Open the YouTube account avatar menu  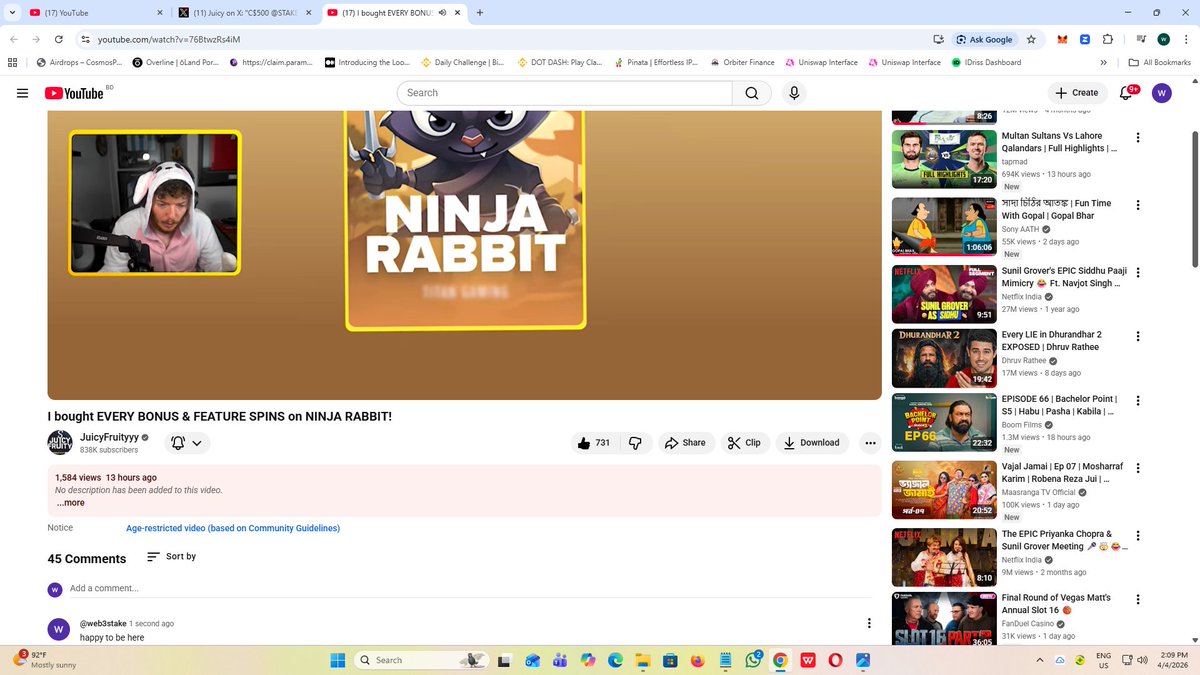[x=1161, y=93]
